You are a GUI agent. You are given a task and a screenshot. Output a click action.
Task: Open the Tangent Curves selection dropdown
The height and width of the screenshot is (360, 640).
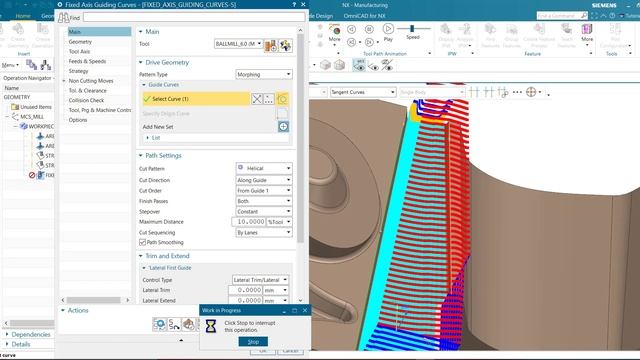coord(363,92)
